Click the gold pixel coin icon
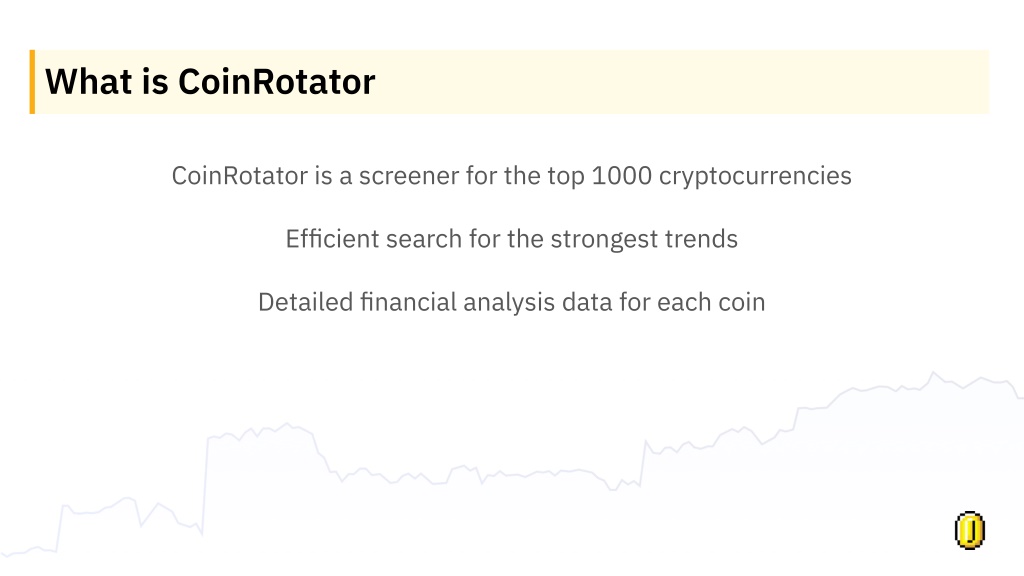 [970, 530]
